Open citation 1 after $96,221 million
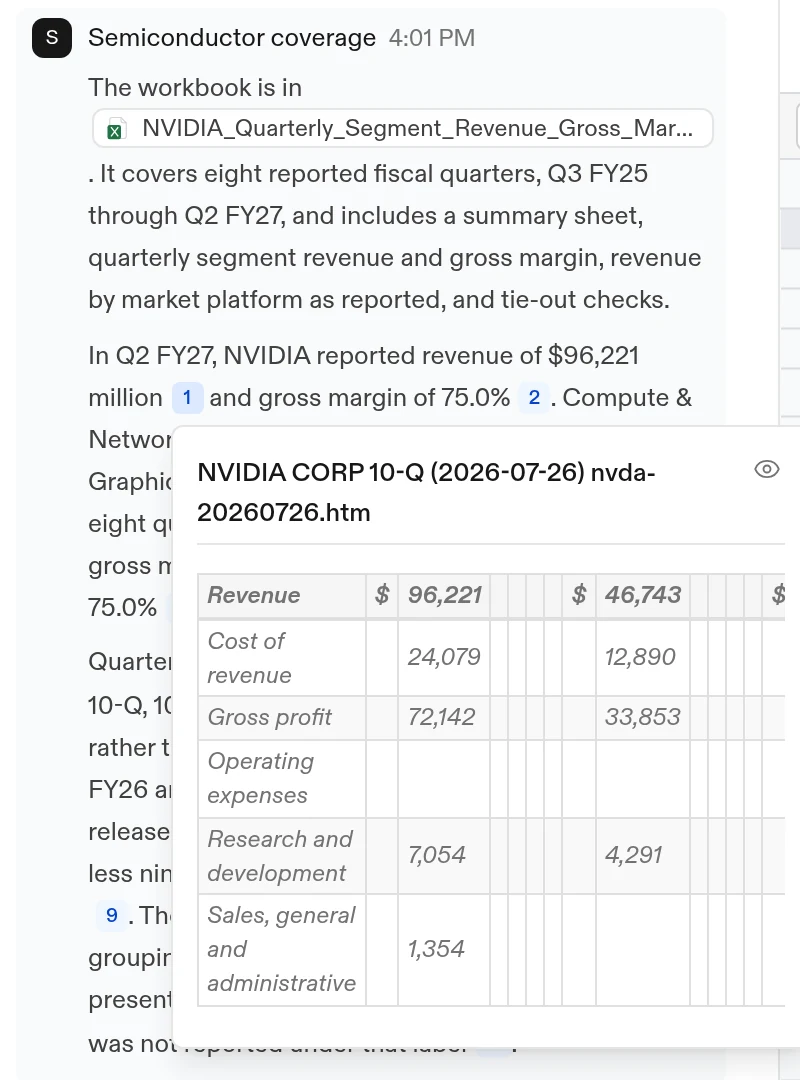 [187, 398]
